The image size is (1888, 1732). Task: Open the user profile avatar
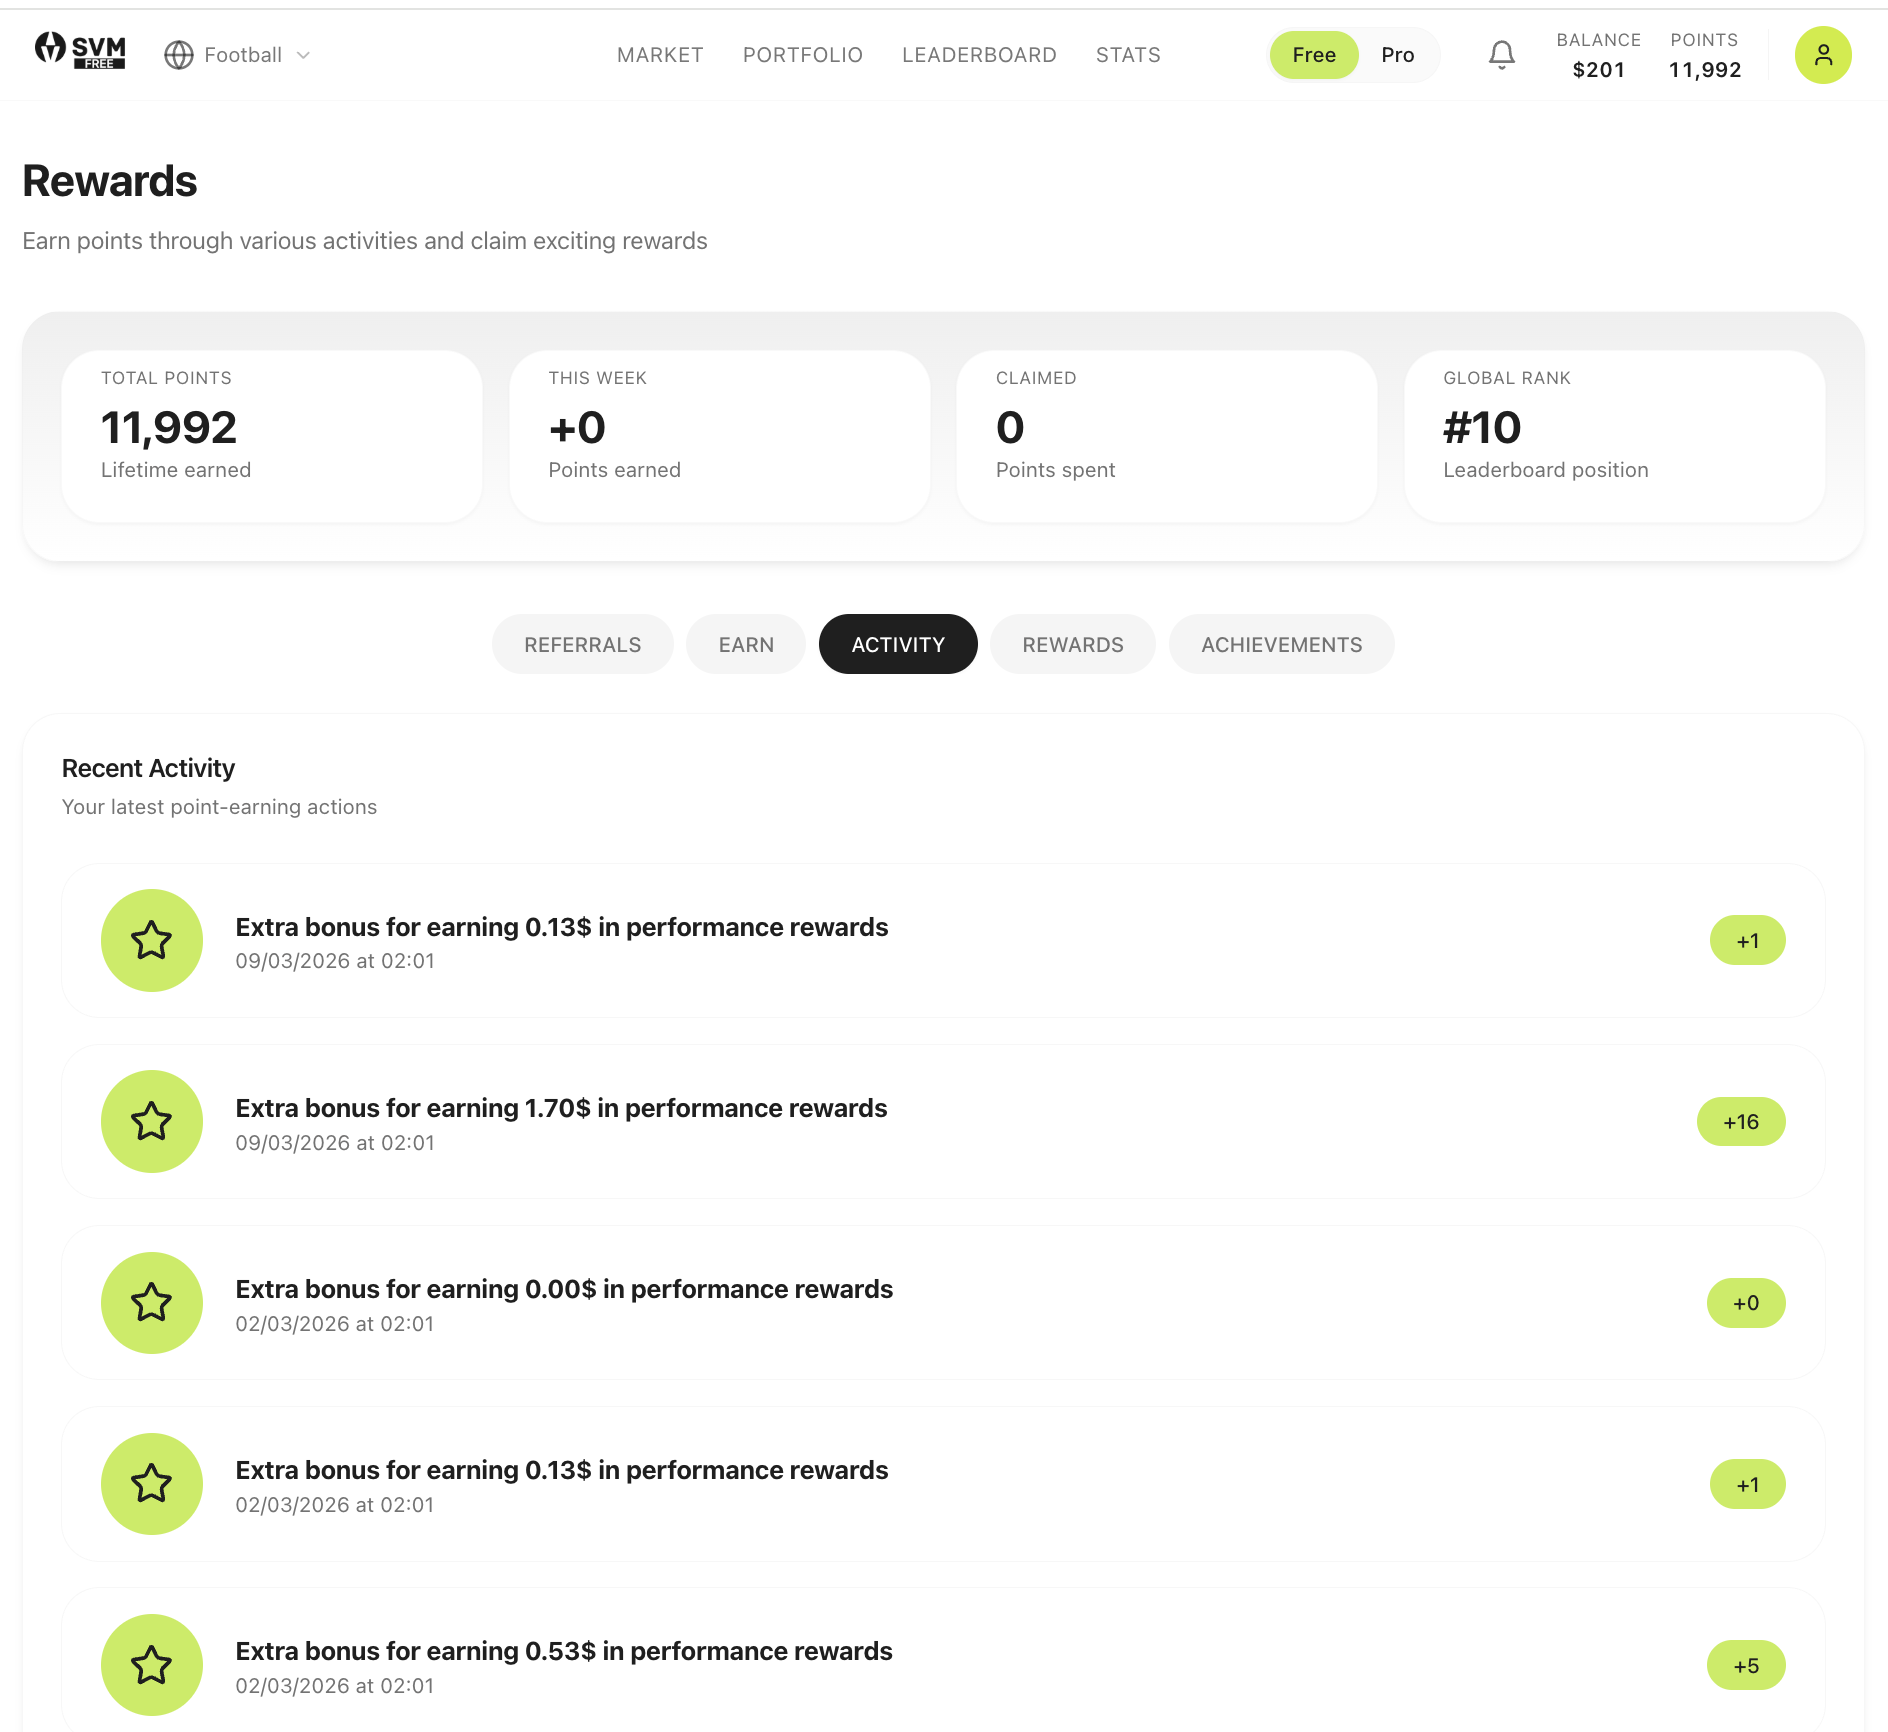point(1822,55)
